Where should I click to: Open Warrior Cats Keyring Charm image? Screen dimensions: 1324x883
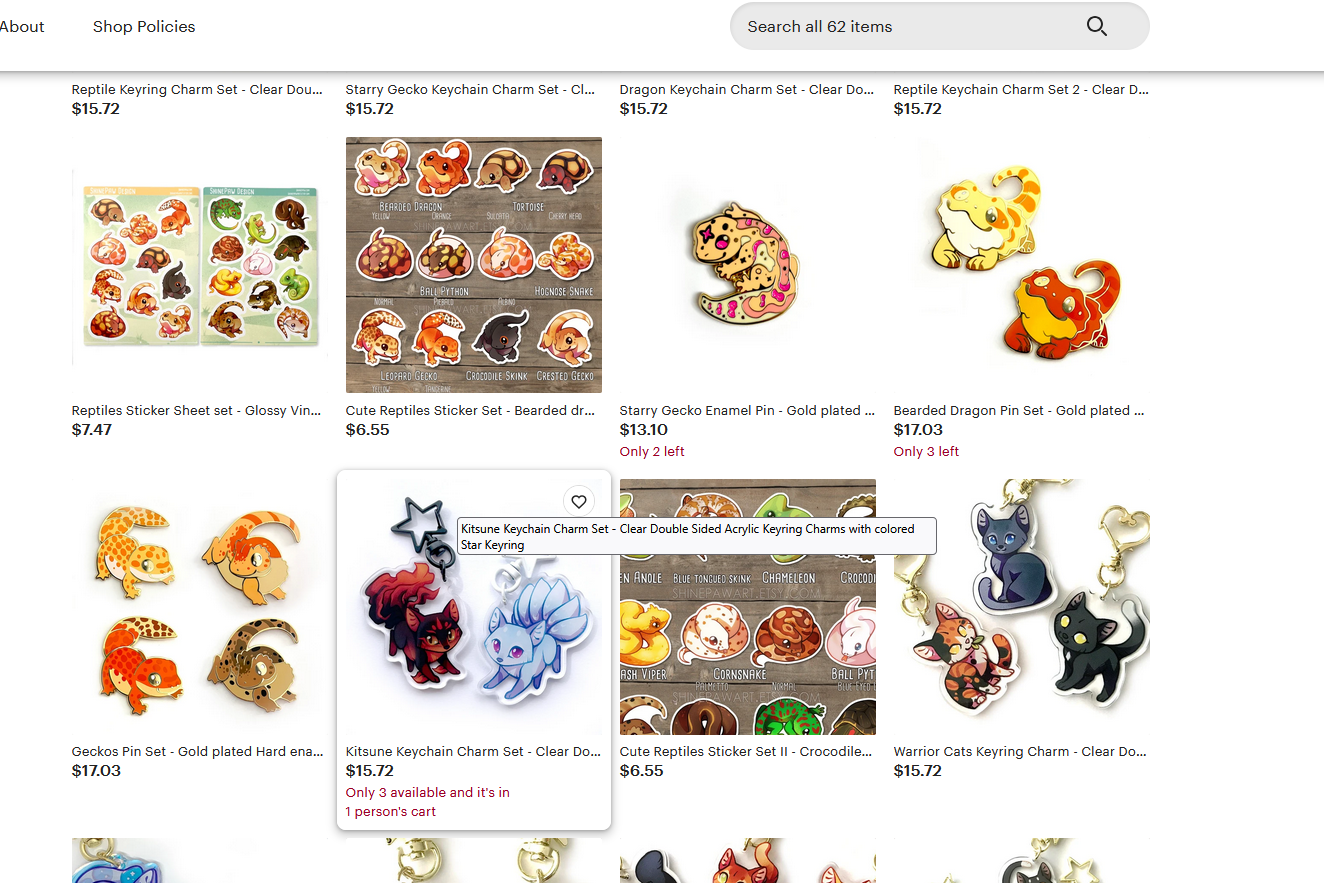point(1022,607)
